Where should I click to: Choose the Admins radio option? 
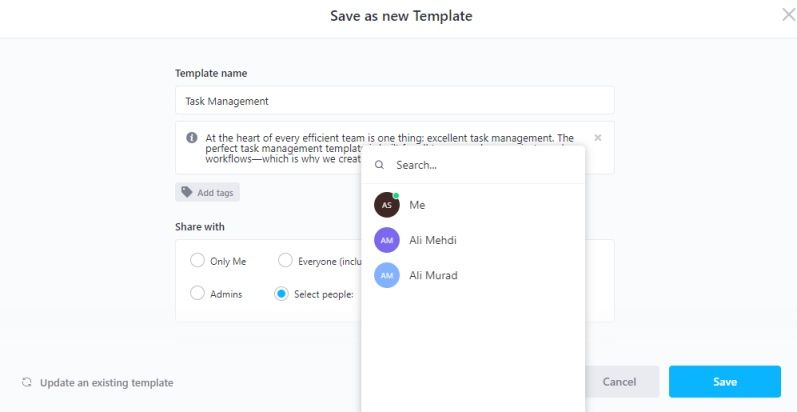click(197, 294)
